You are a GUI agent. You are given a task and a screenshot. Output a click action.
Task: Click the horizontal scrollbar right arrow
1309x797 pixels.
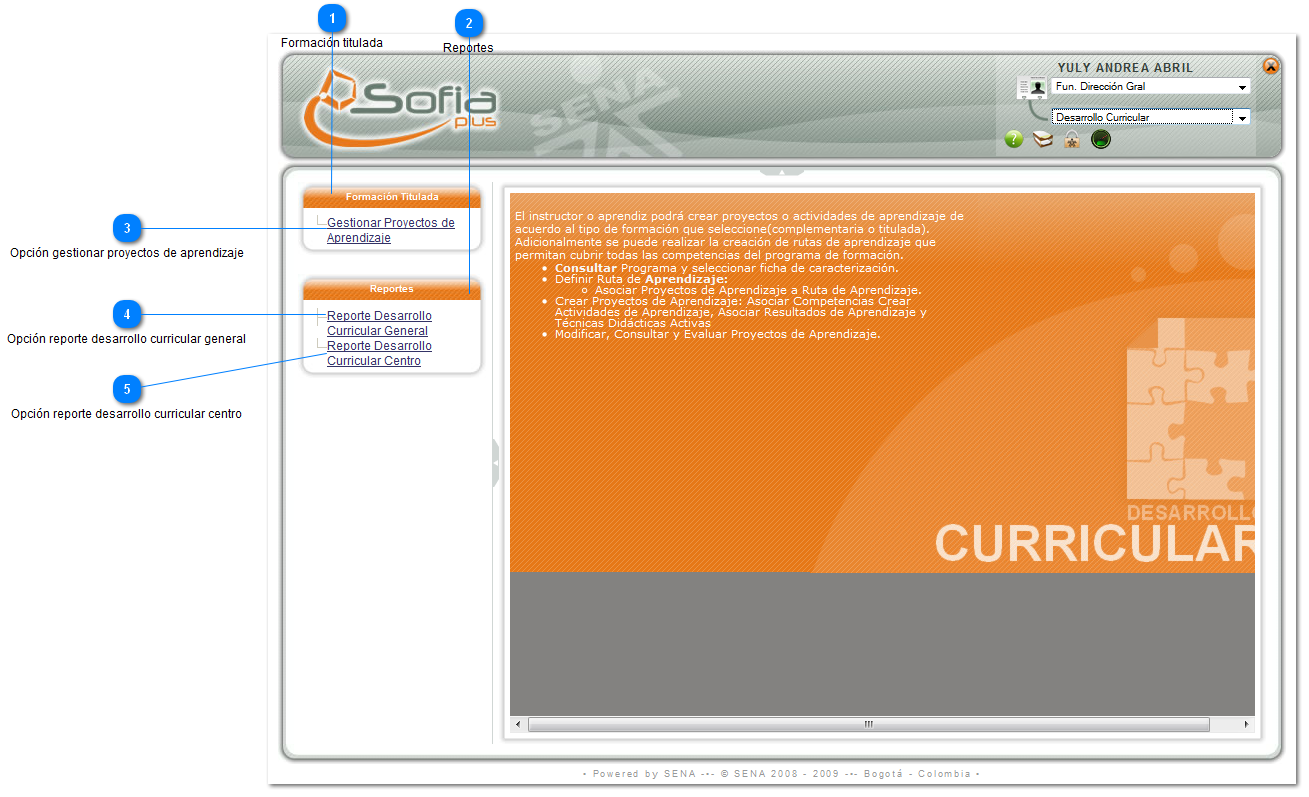(x=1246, y=724)
